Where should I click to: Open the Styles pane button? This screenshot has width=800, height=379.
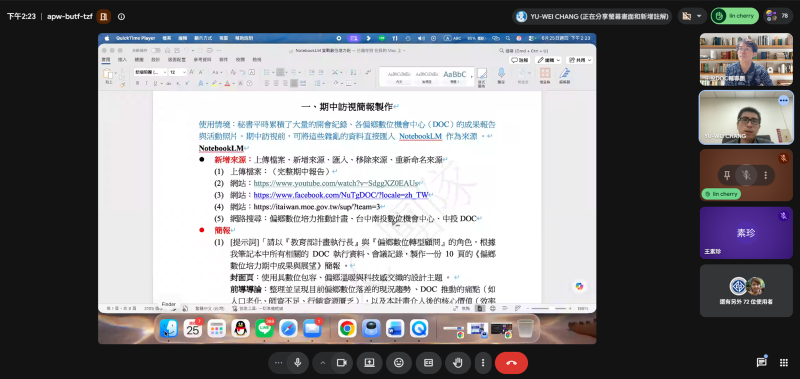click(481, 77)
